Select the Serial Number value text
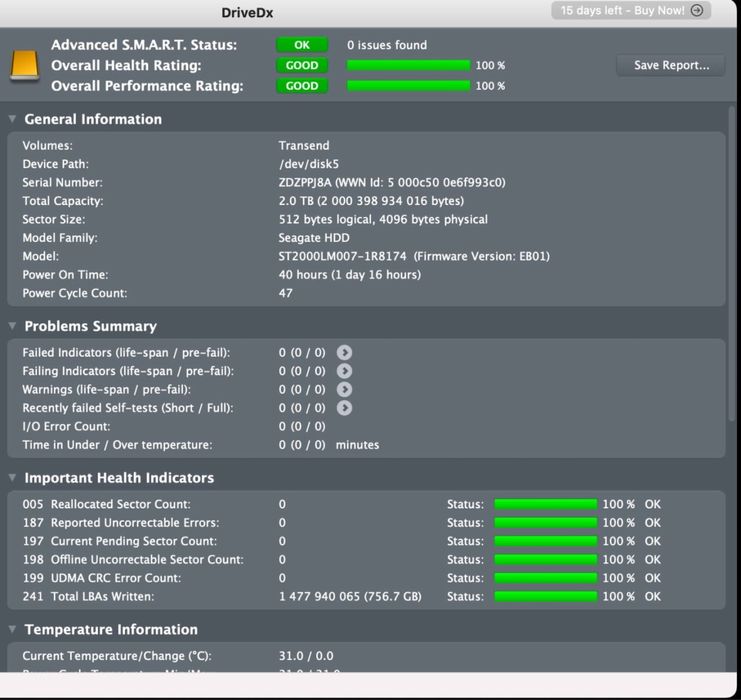Screen dimensions: 741x700 point(392,182)
